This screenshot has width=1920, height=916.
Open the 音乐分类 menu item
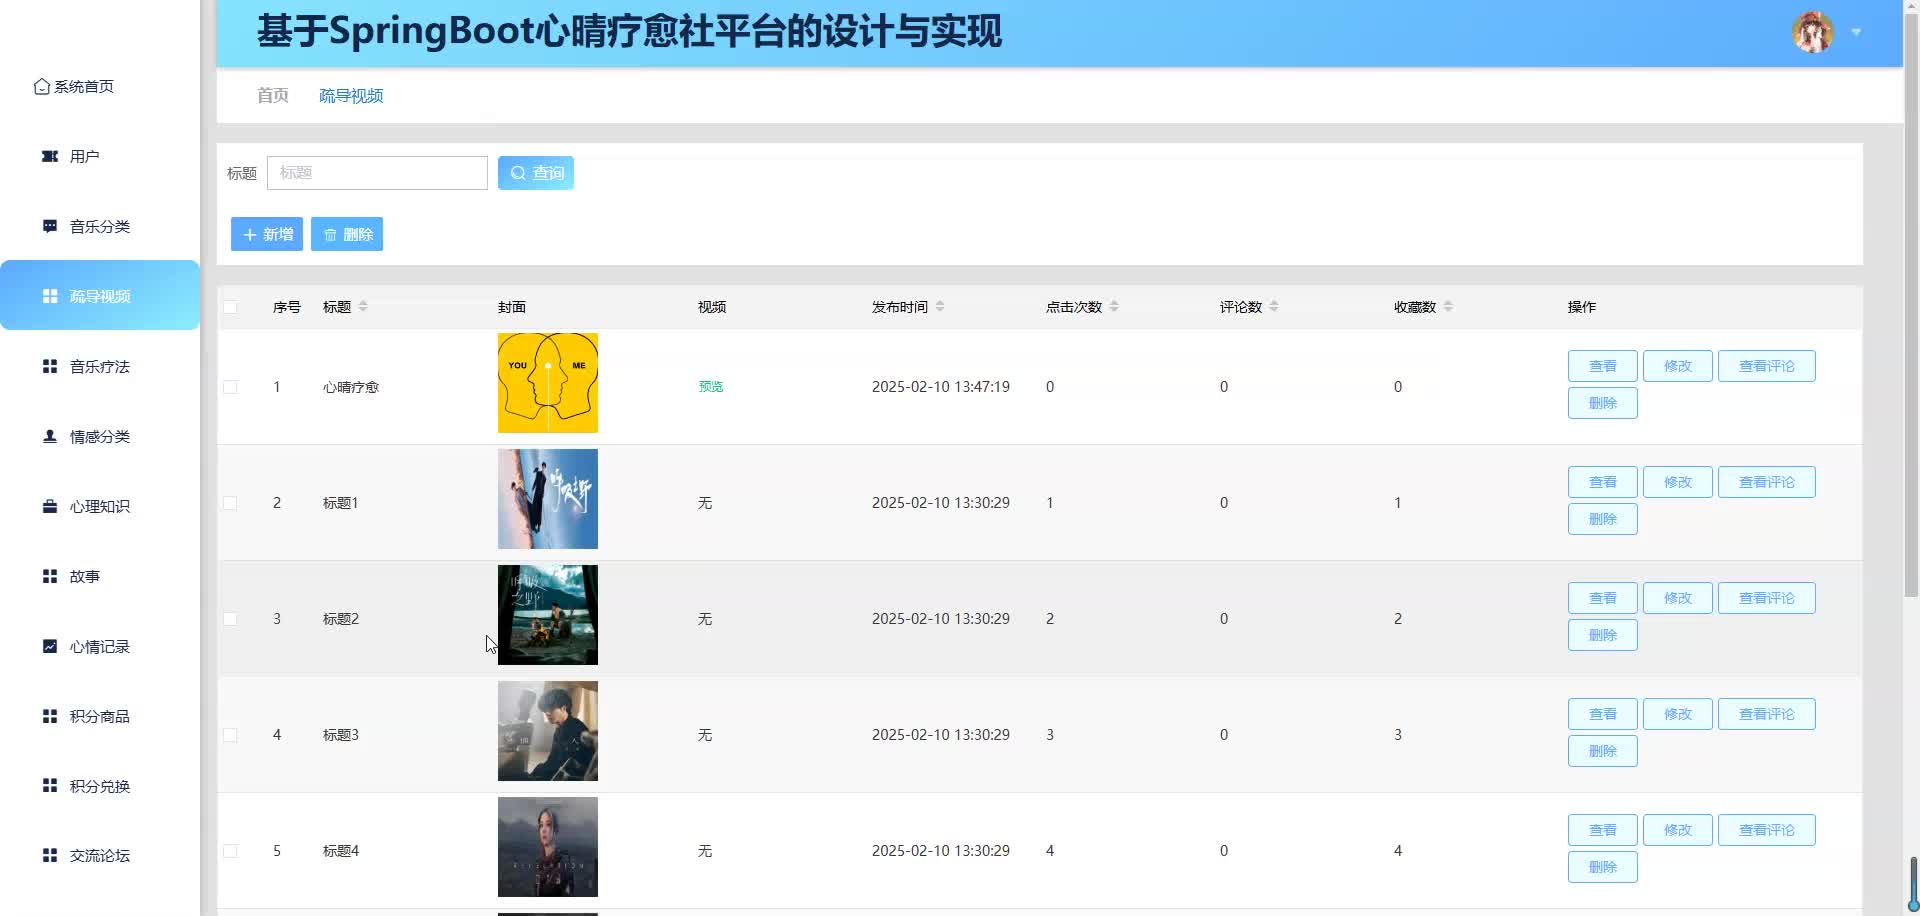100,226
